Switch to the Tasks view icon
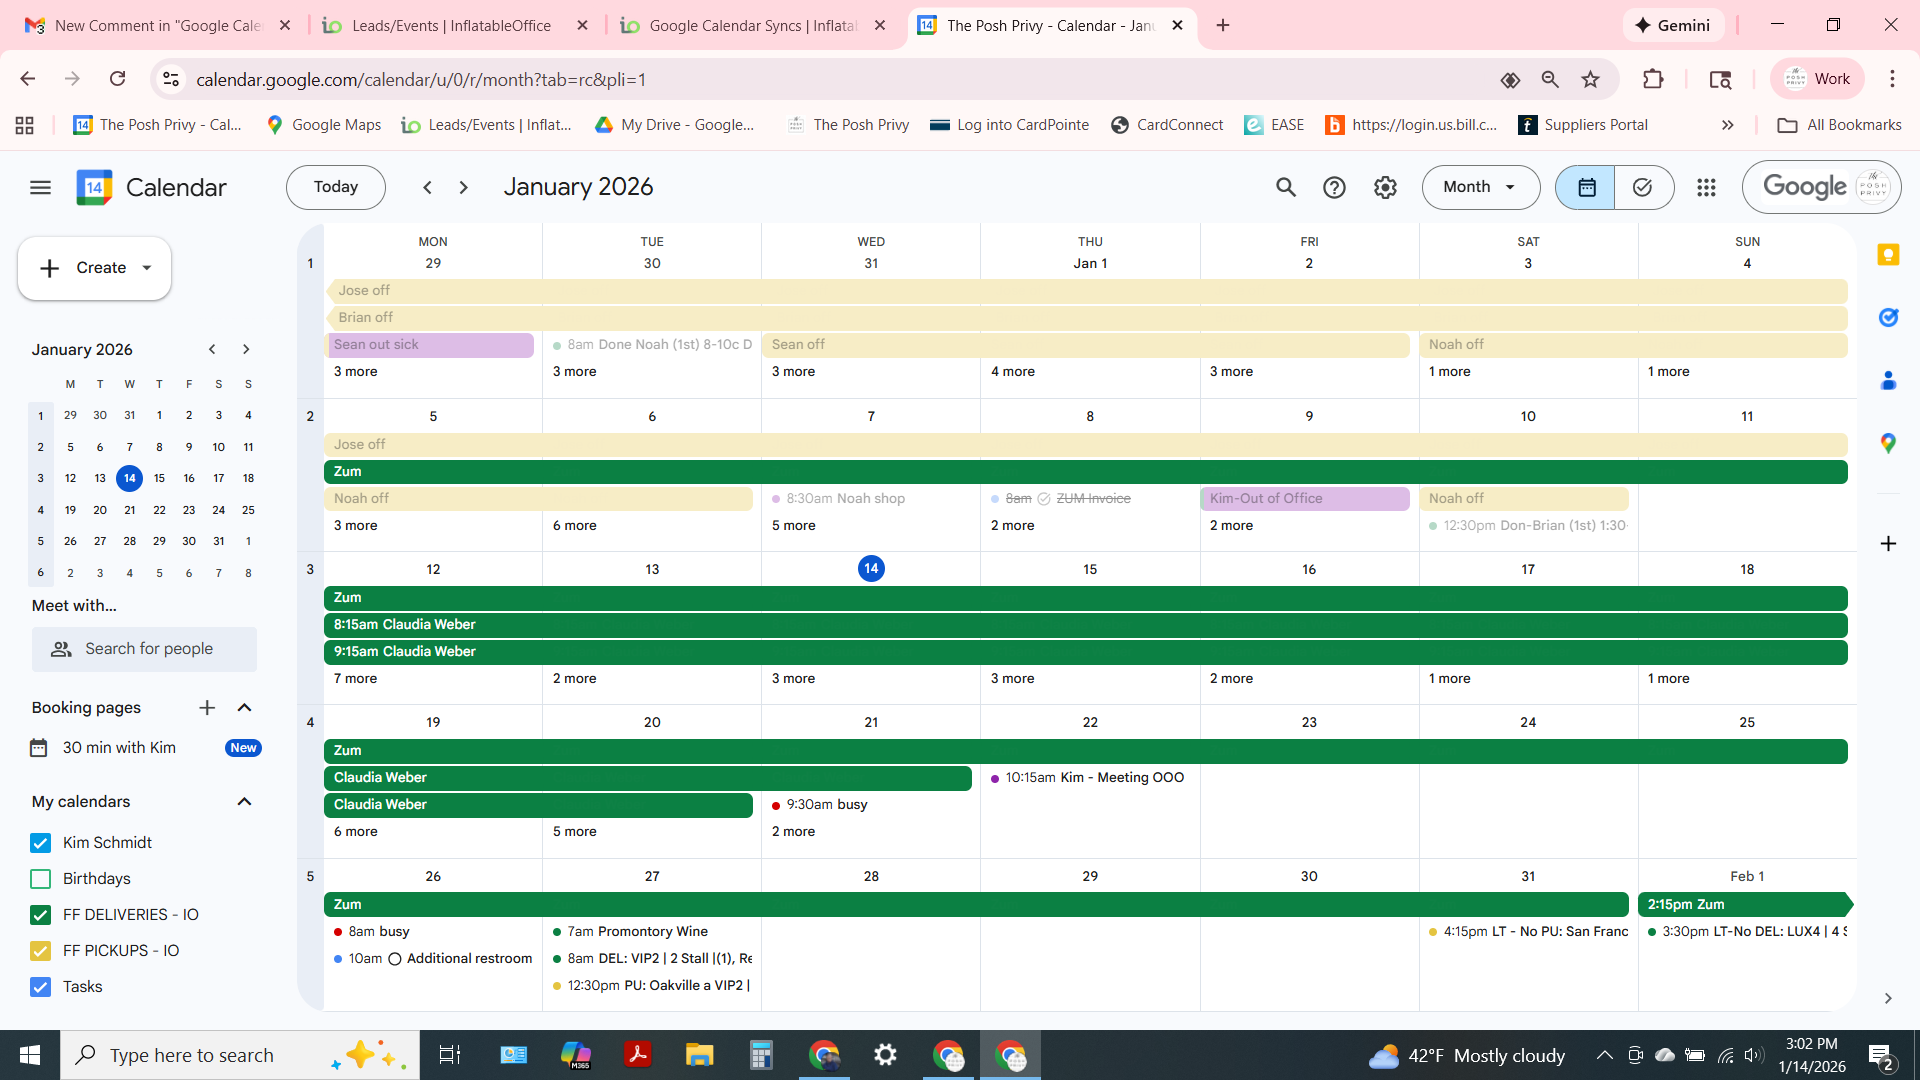Image resolution: width=1920 pixels, height=1080 pixels. click(1643, 187)
